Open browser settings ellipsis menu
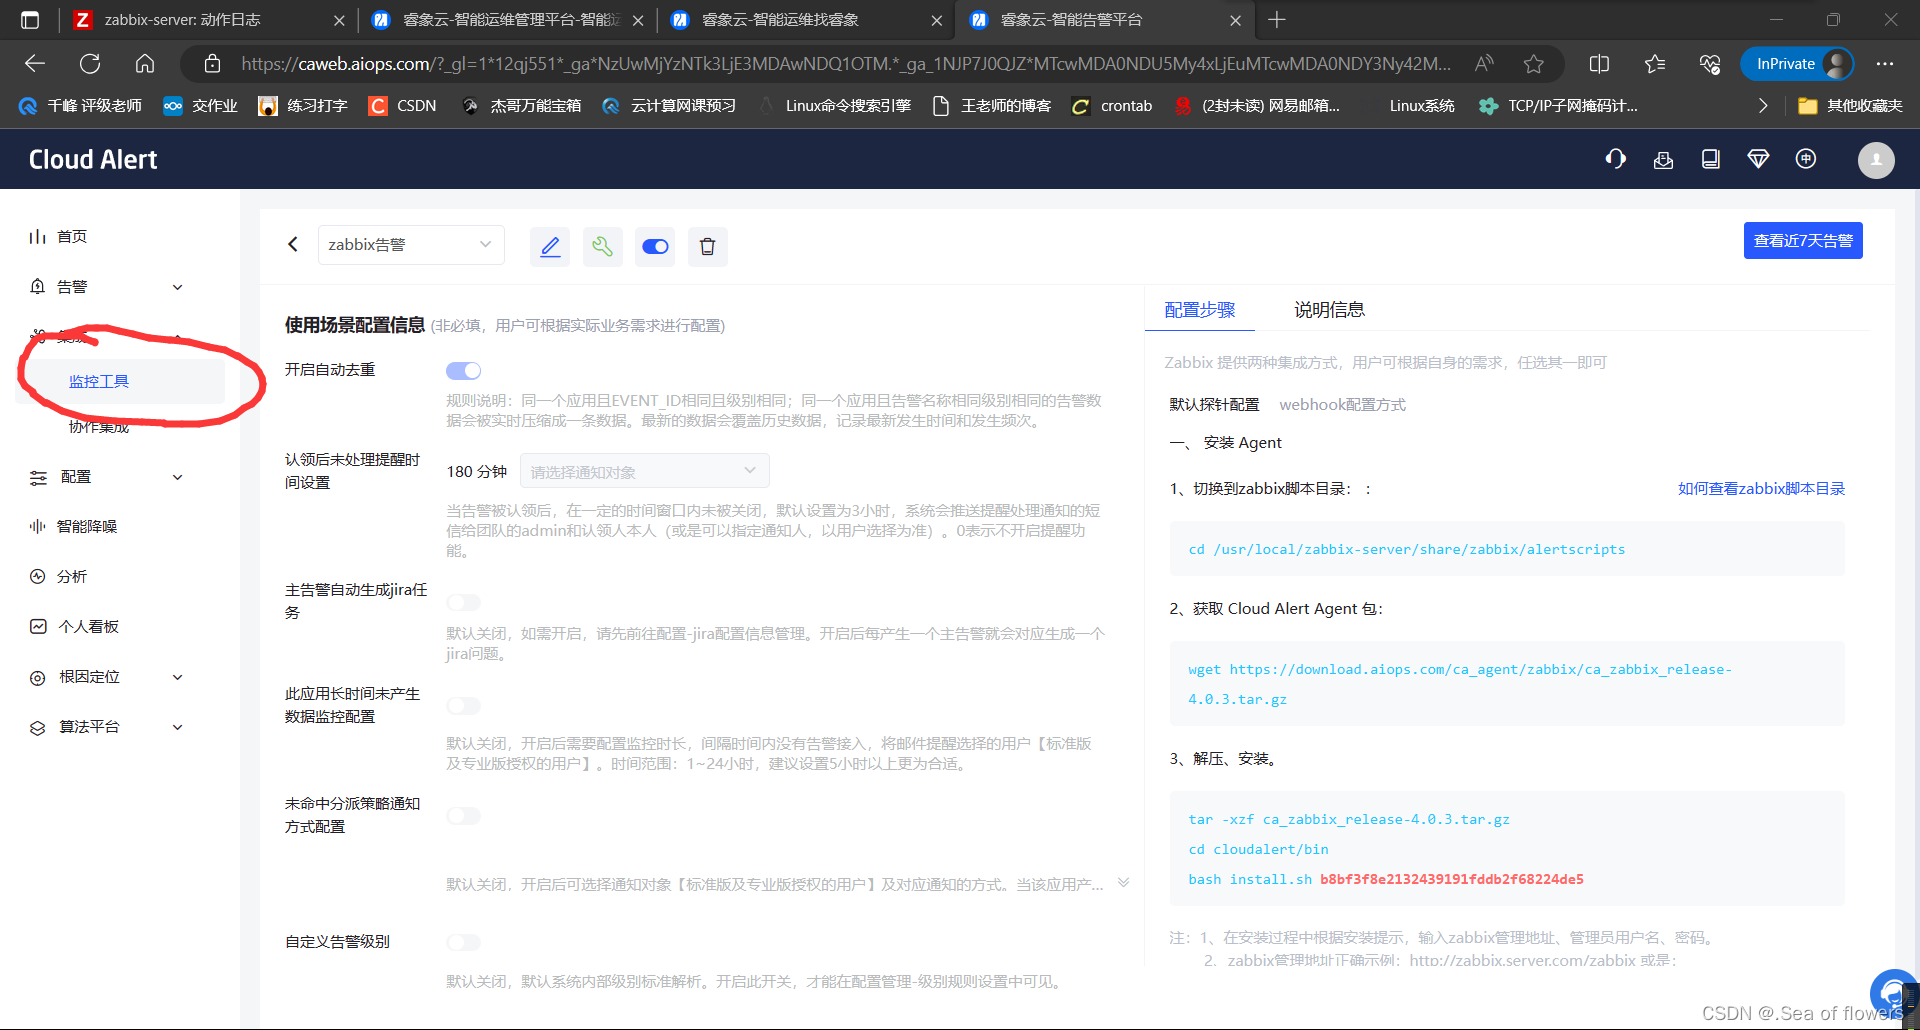The width and height of the screenshot is (1920, 1030). [x=1885, y=64]
